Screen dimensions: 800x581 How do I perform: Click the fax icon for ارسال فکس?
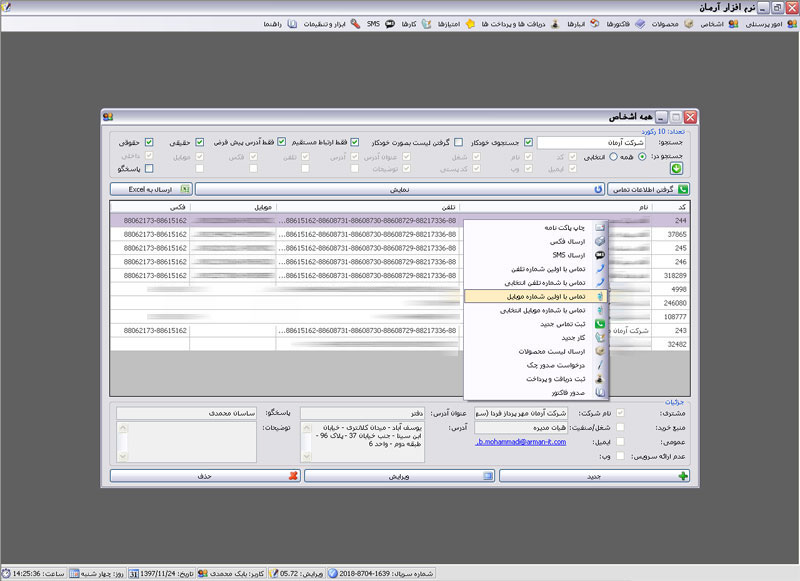[599, 241]
